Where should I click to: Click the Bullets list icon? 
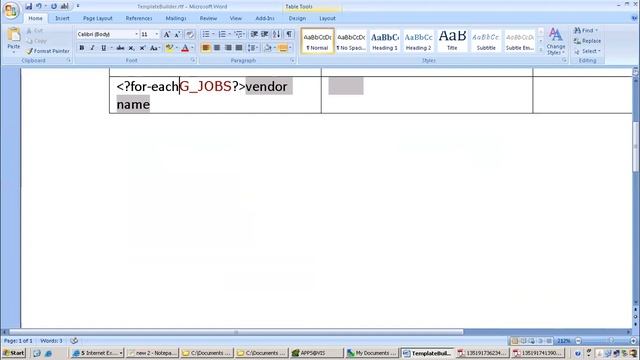(206, 34)
